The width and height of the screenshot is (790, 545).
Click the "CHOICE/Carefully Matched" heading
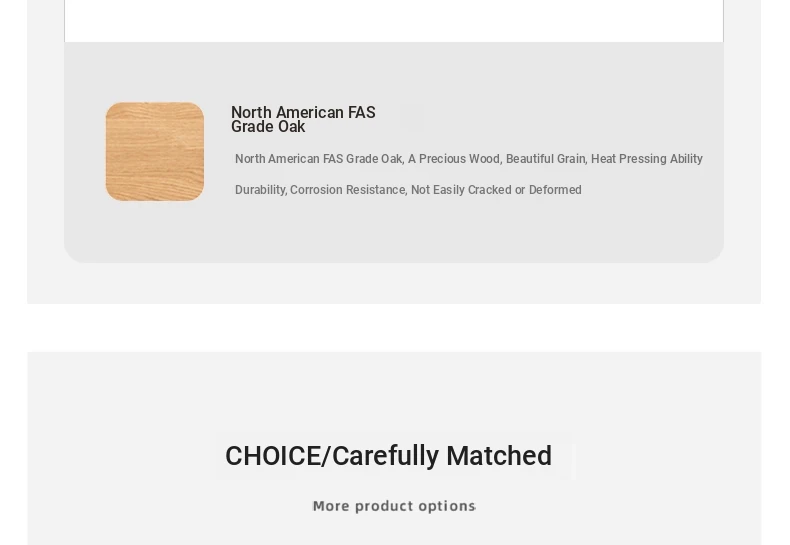pos(388,456)
